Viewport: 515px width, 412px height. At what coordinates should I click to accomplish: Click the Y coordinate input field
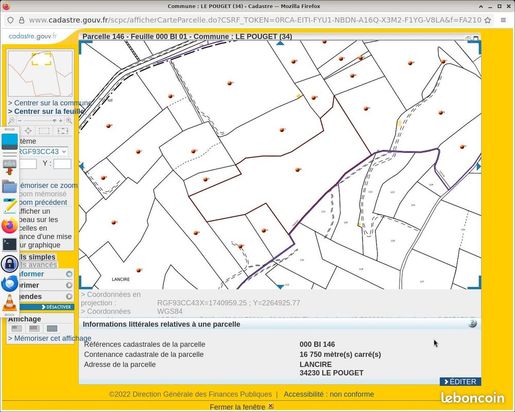point(62,164)
